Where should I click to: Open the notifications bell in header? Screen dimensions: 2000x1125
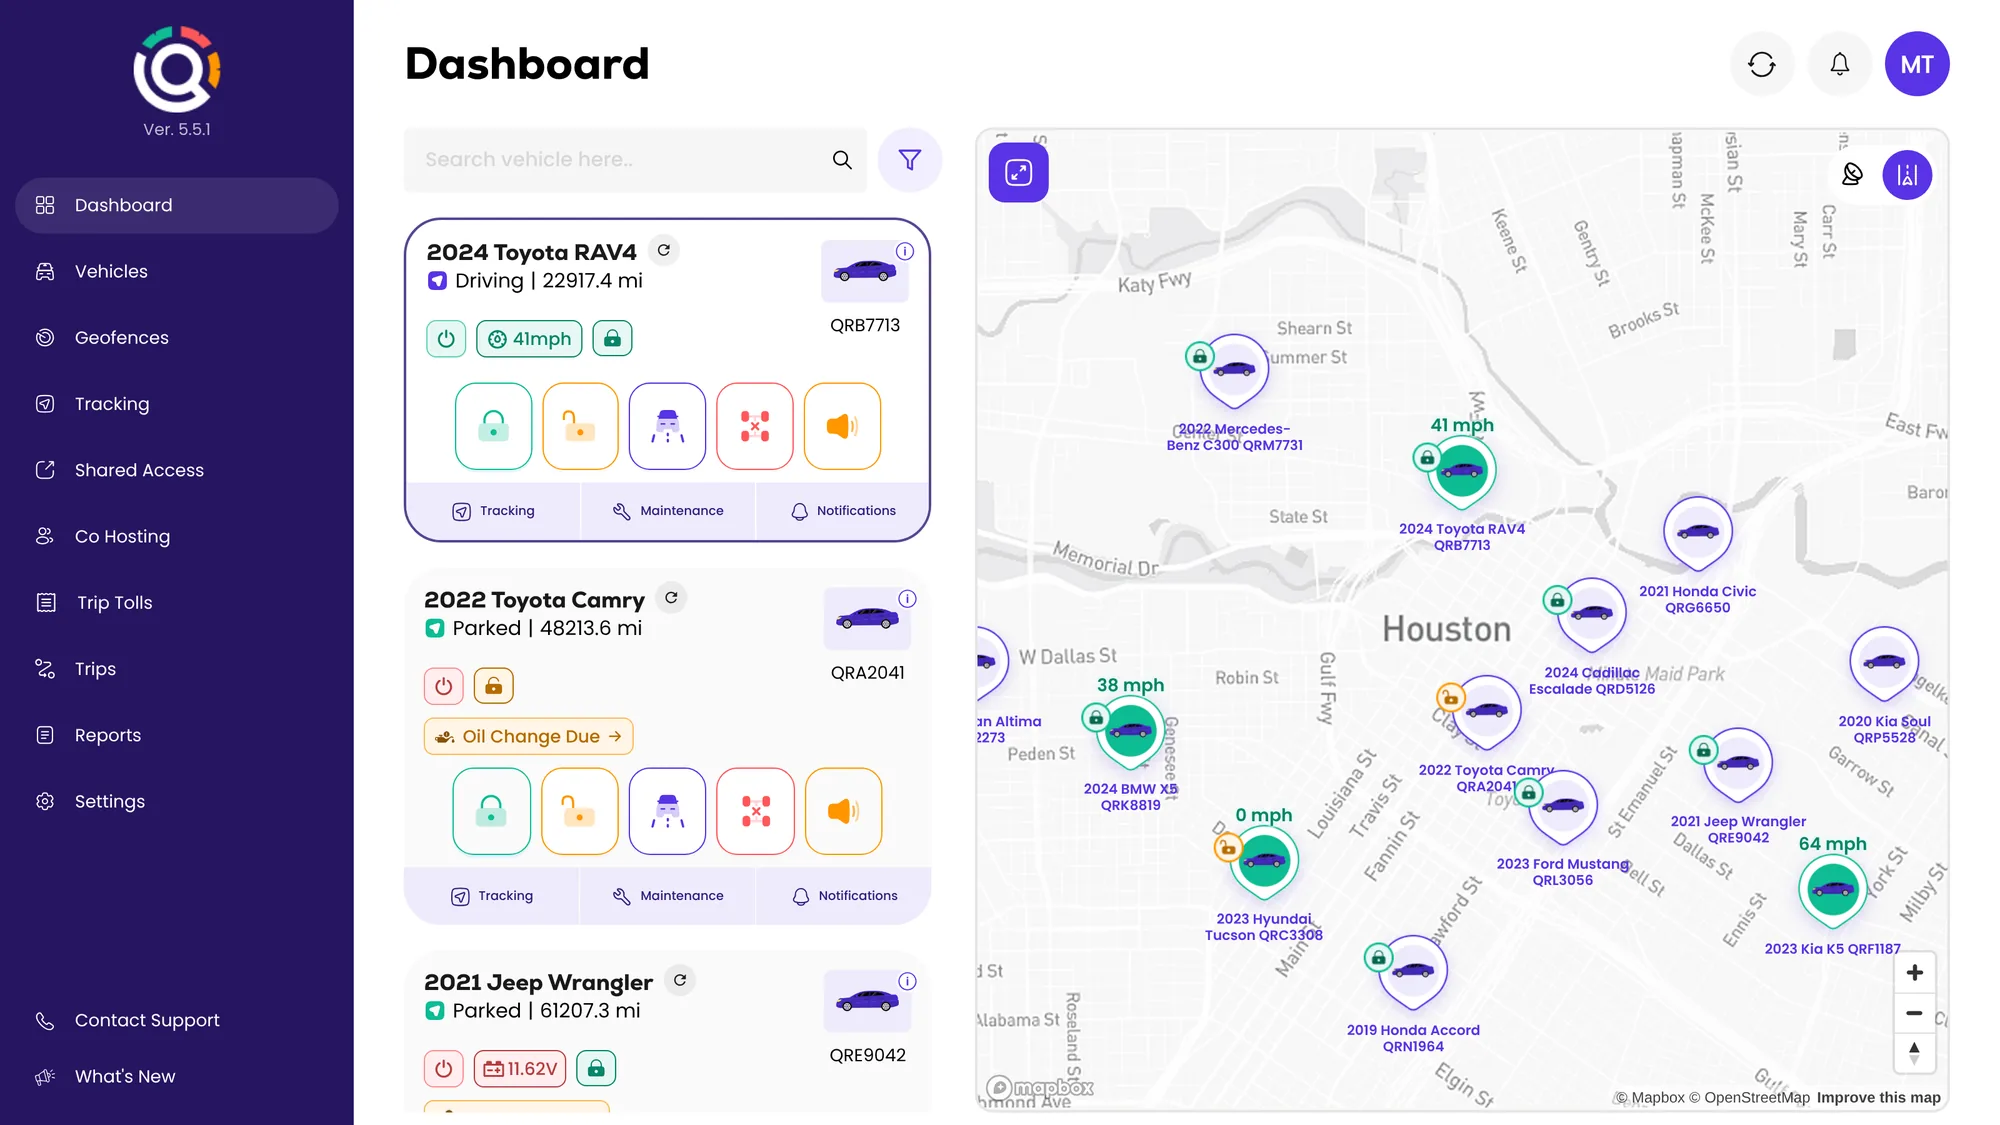pos(1839,65)
